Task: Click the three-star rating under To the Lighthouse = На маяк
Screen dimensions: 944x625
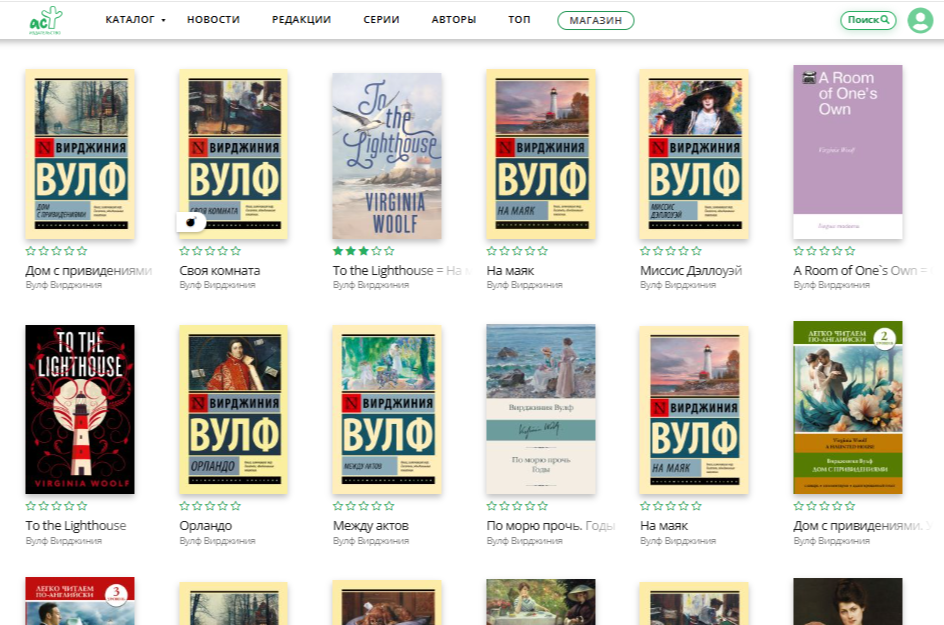Action: point(364,251)
